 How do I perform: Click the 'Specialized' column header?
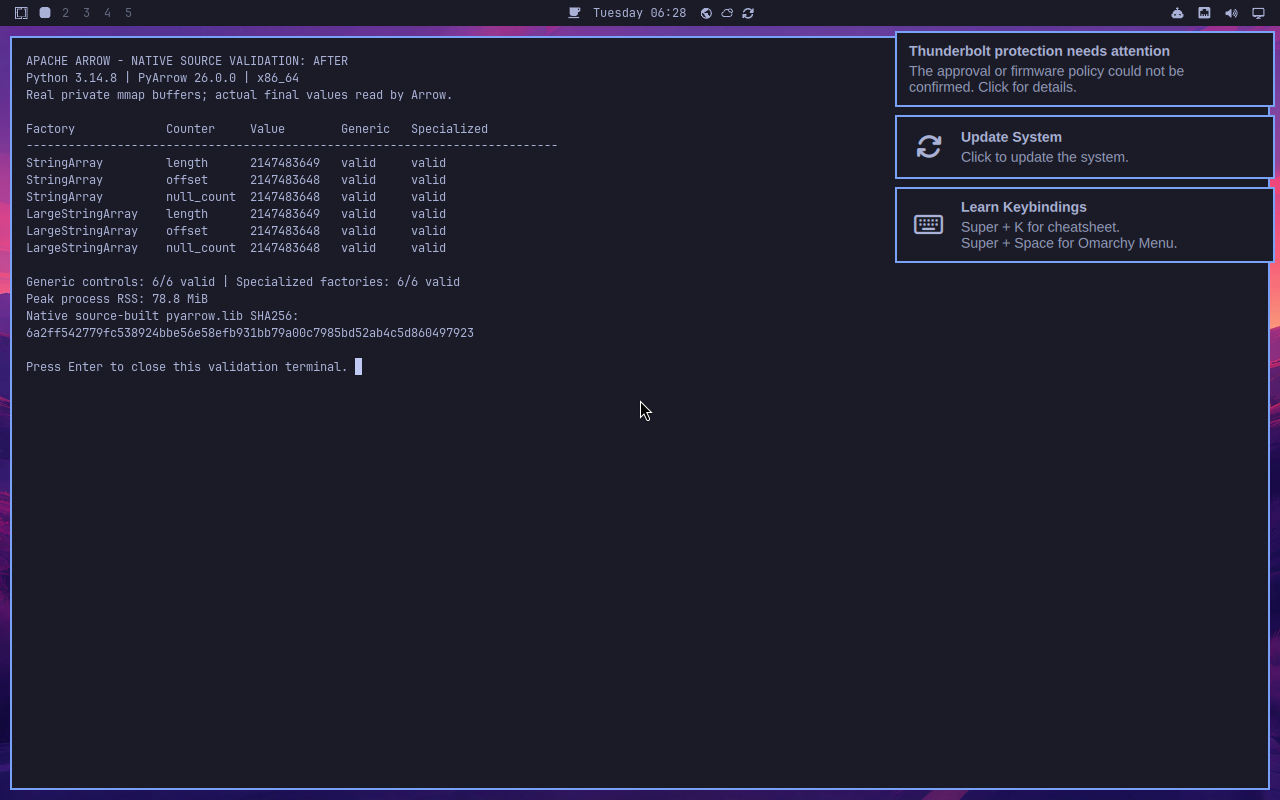449,129
